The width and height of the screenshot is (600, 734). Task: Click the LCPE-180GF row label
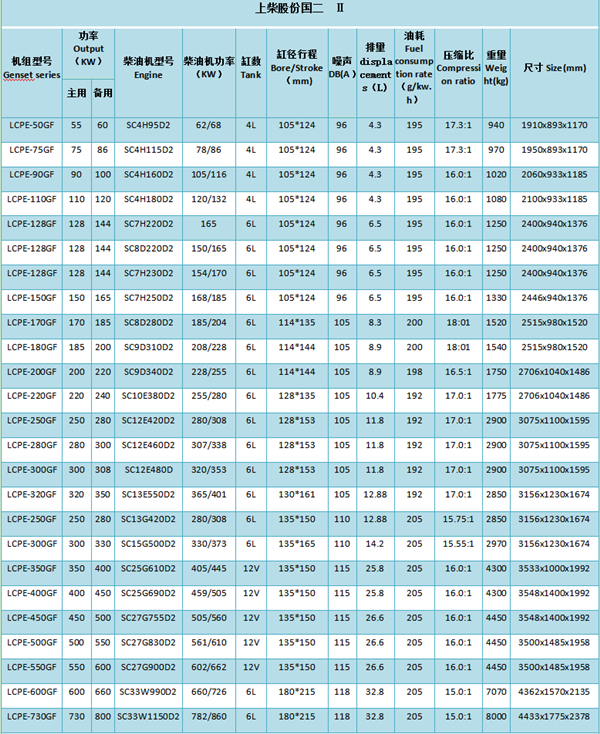pyautogui.click(x=31, y=345)
